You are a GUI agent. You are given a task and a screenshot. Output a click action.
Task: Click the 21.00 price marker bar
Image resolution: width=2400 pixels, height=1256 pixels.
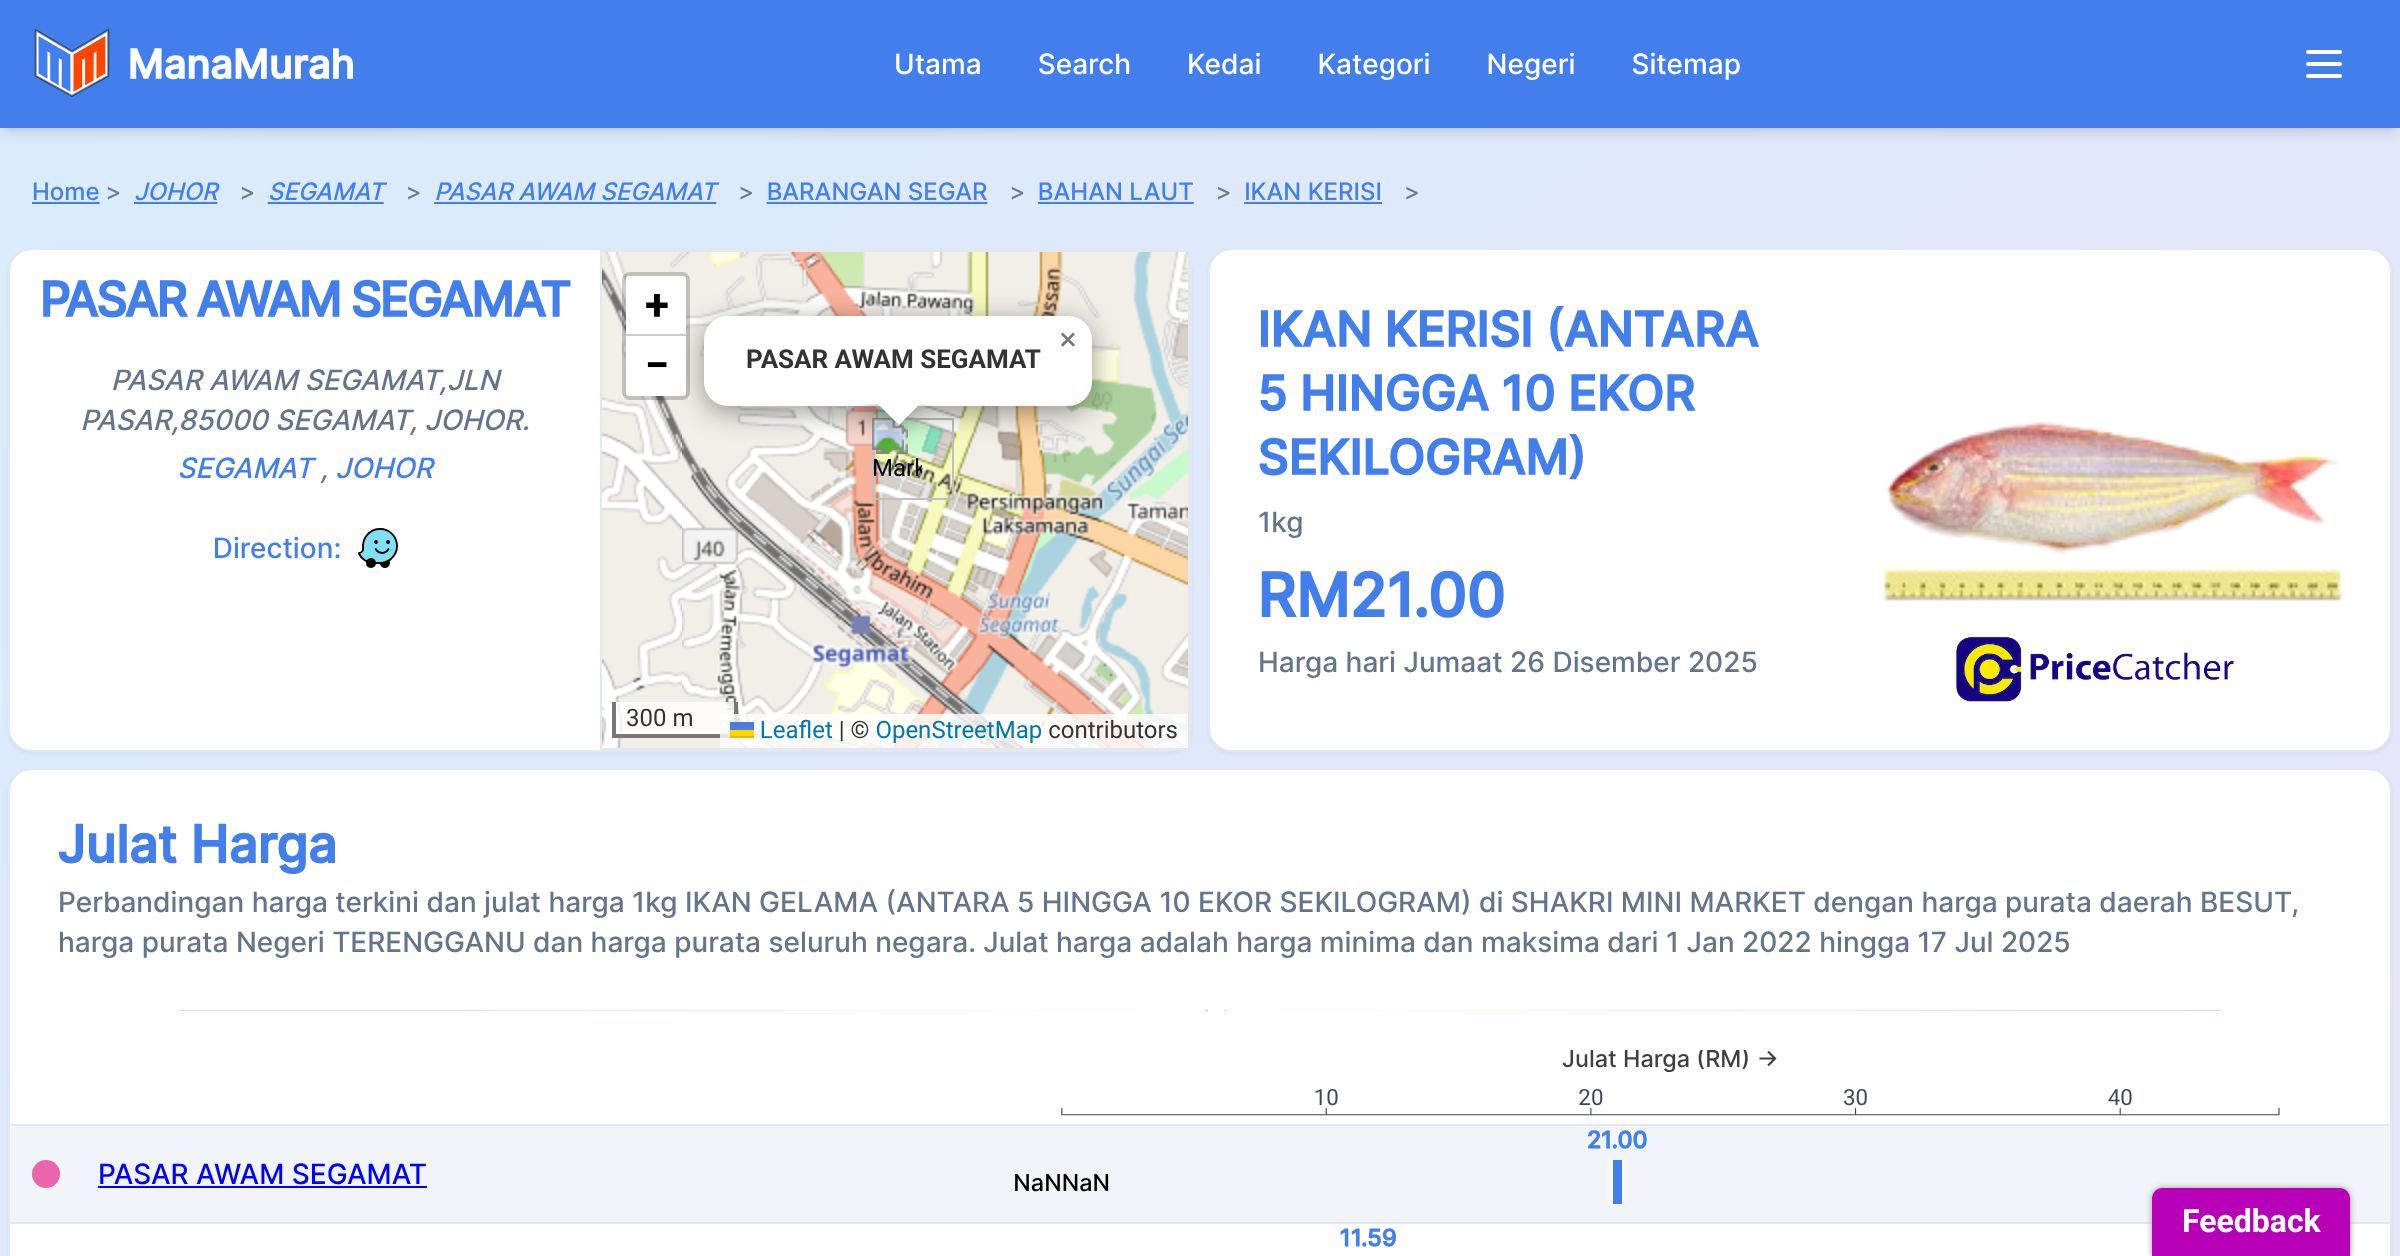click(1617, 1182)
